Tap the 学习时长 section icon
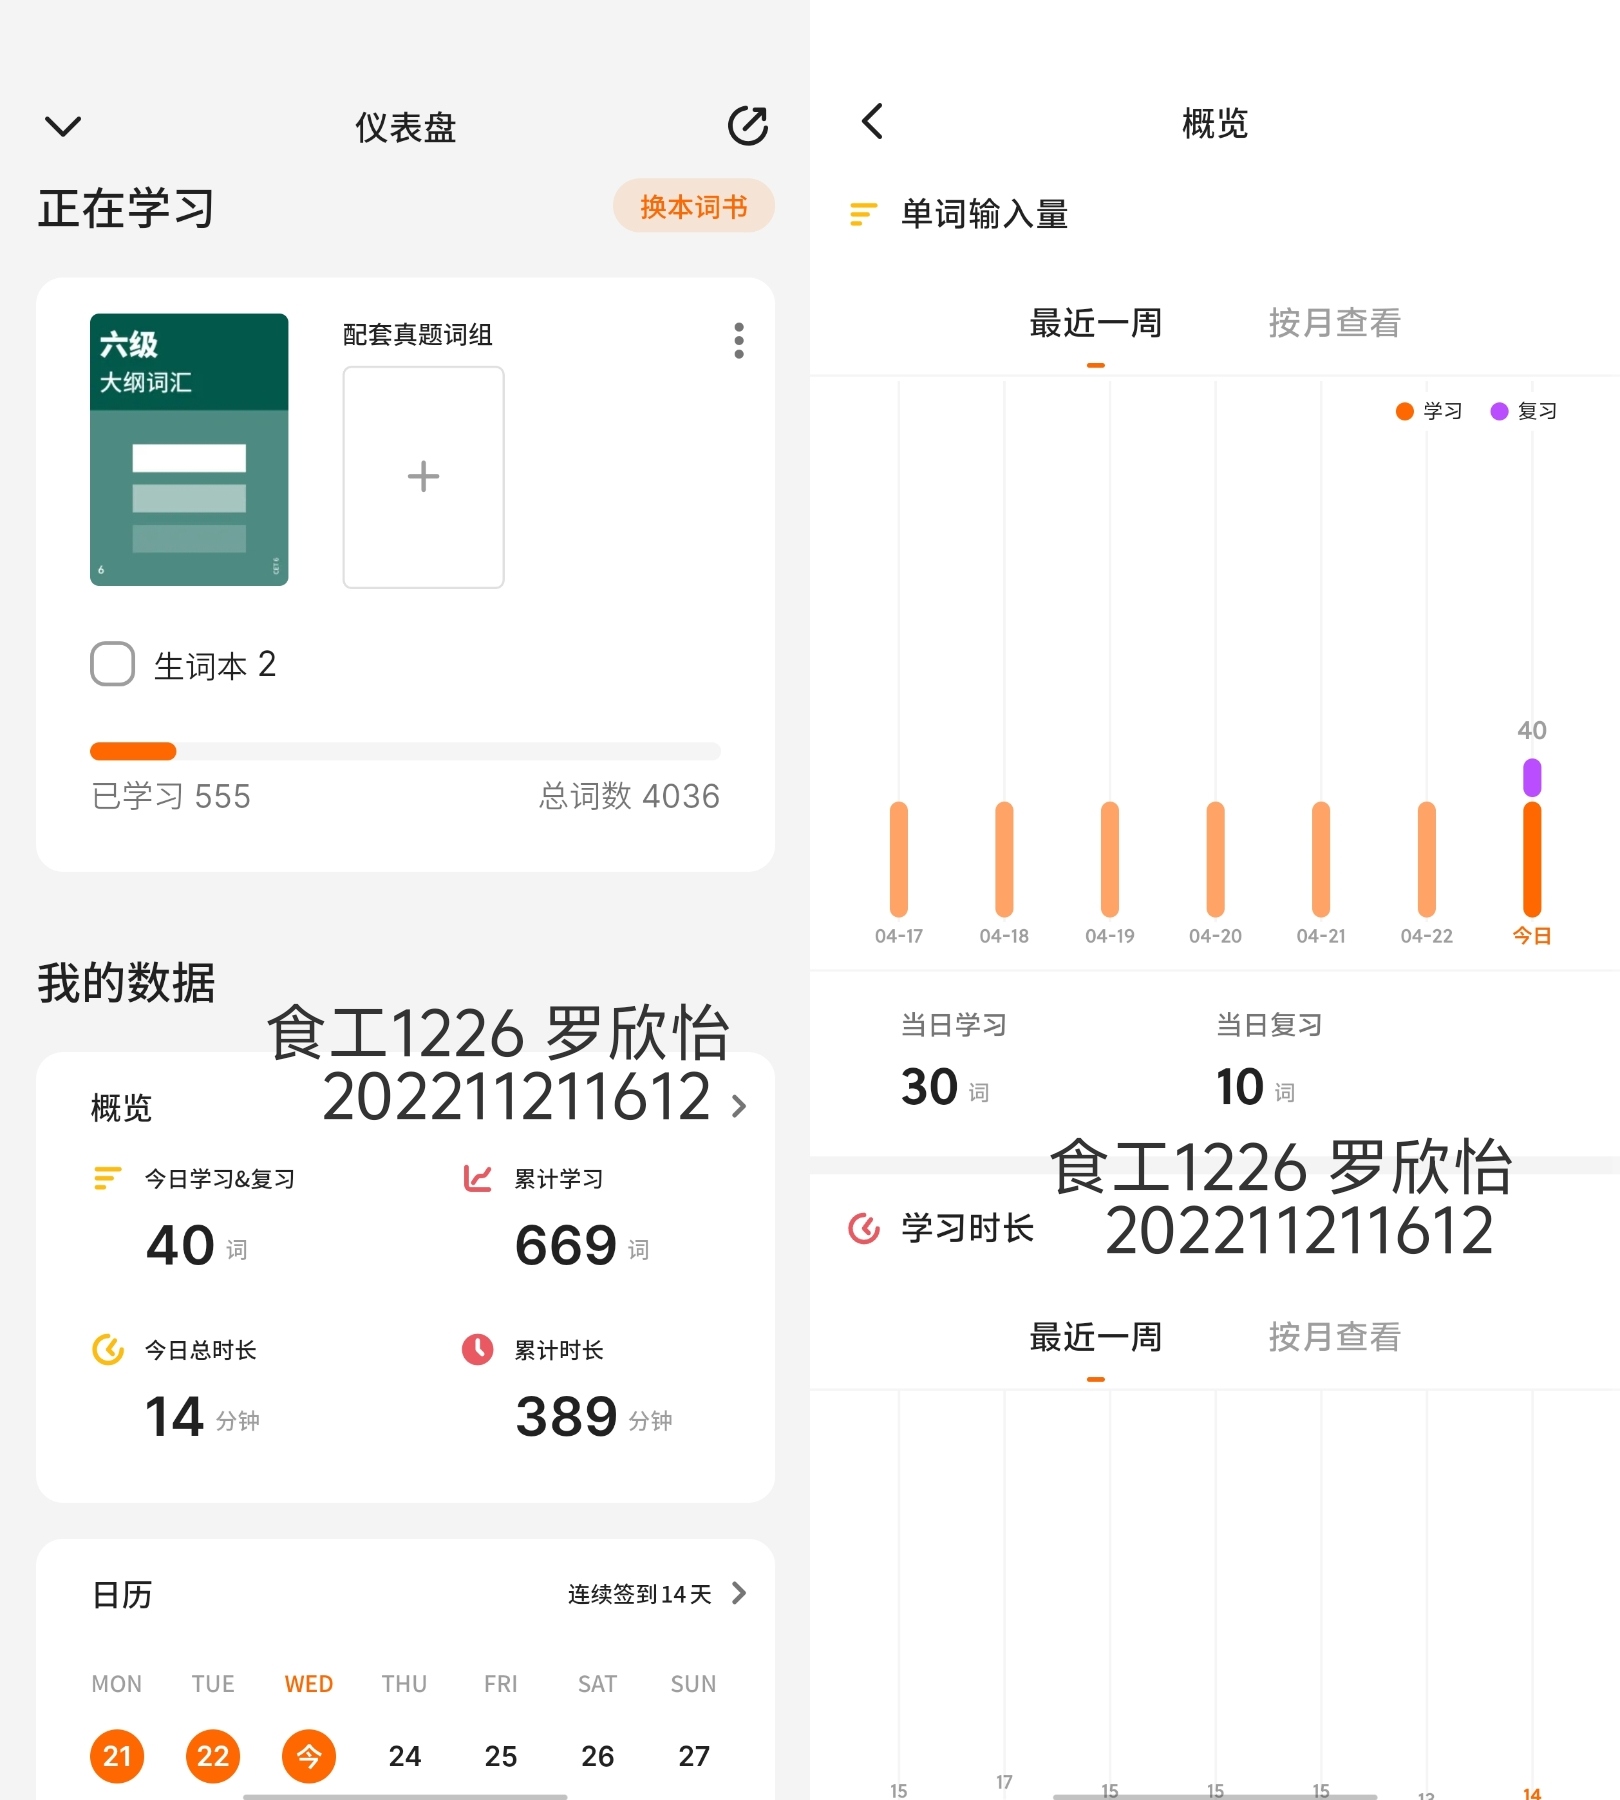This screenshot has width=1620, height=1800. pyautogui.click(x=864, y=1228)
